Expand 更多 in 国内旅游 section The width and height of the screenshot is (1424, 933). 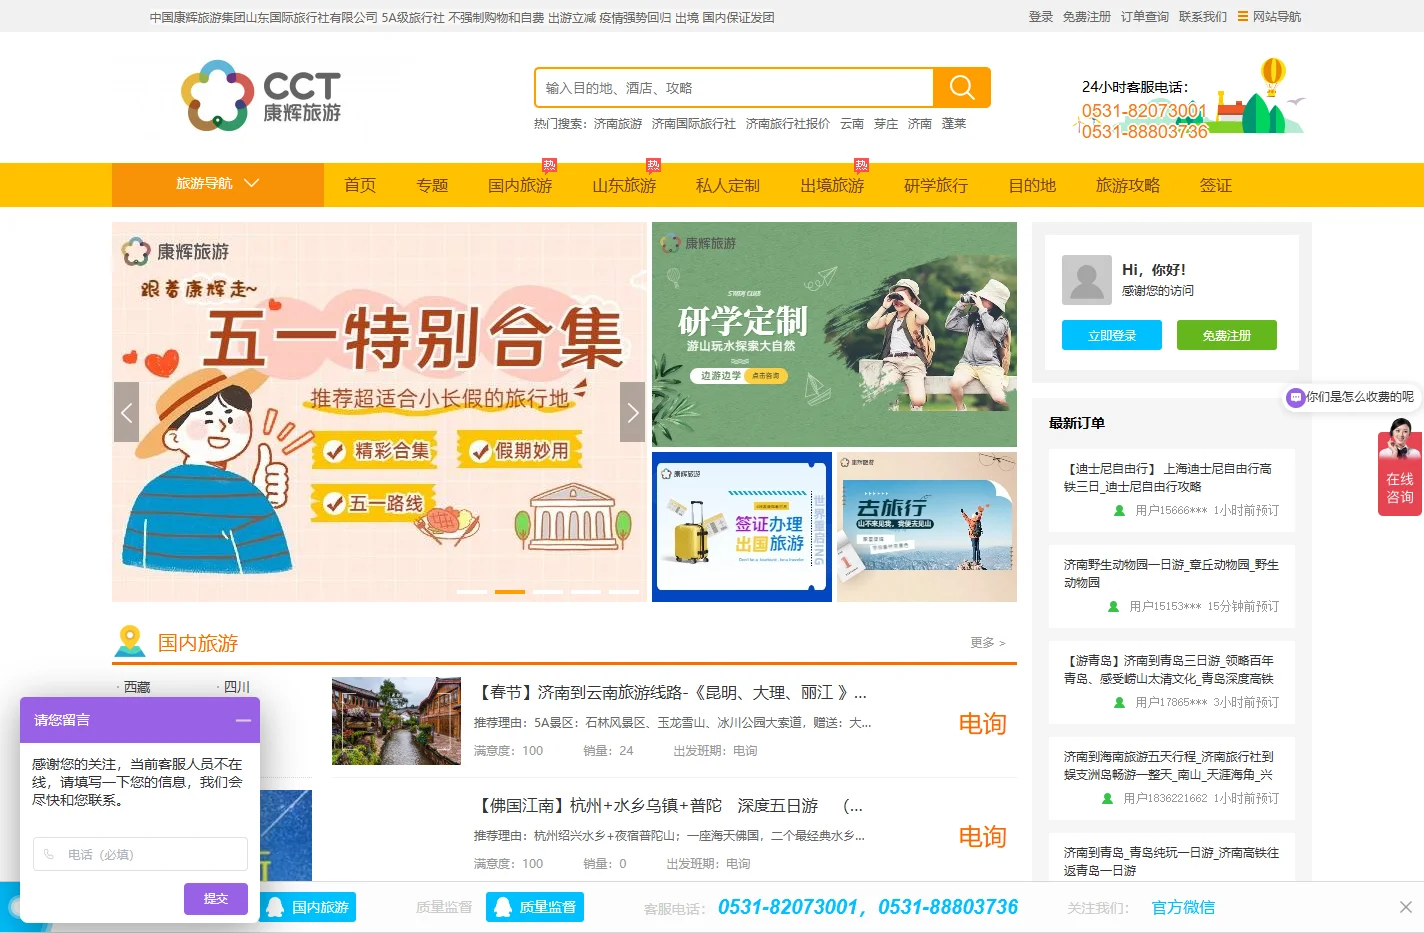point(987,642)
